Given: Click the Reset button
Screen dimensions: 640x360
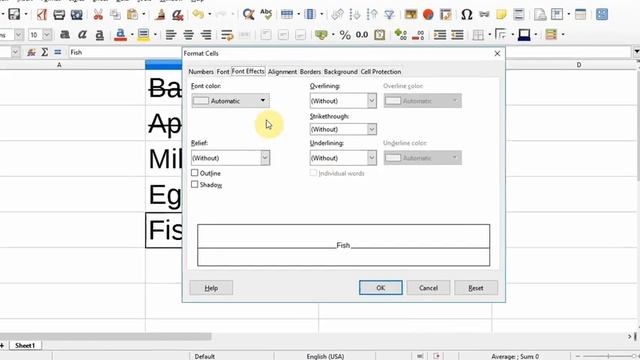Looking at the screenshot, I should pyautogui.click(x=476, y=288).
